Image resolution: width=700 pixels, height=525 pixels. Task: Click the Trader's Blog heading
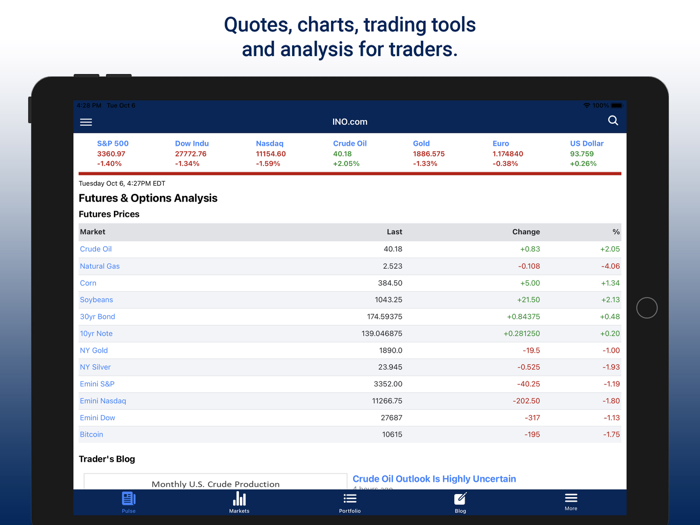[107, 459]
